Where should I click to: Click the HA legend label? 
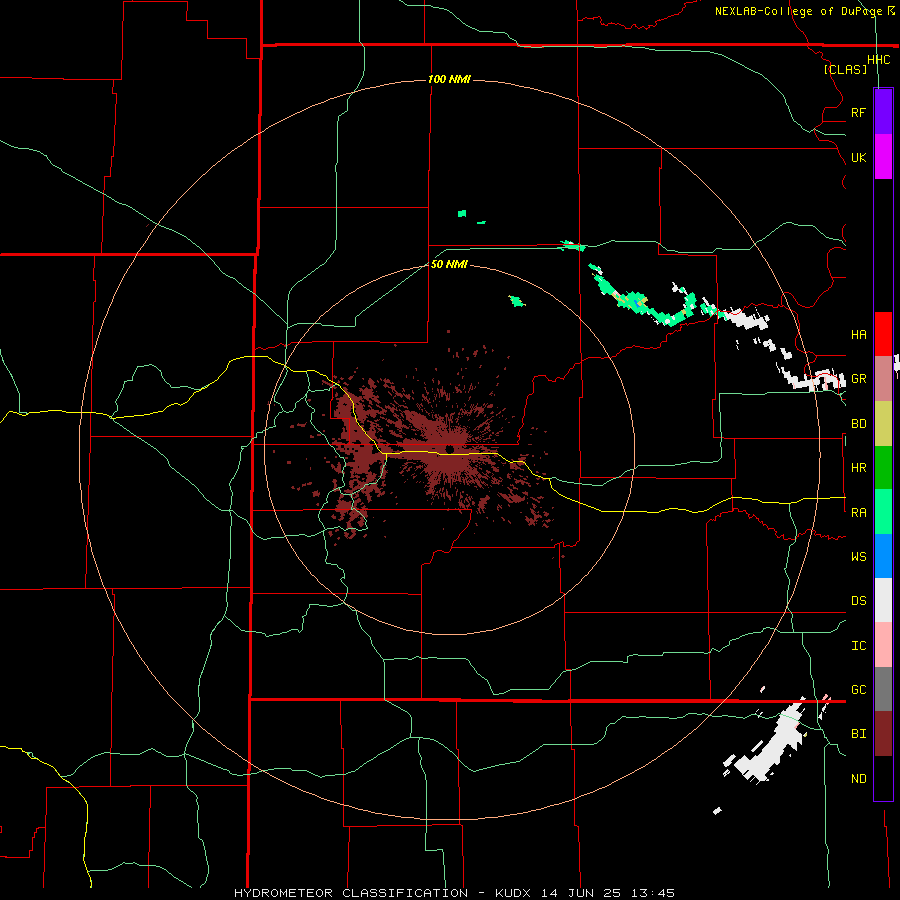point(858,335)
